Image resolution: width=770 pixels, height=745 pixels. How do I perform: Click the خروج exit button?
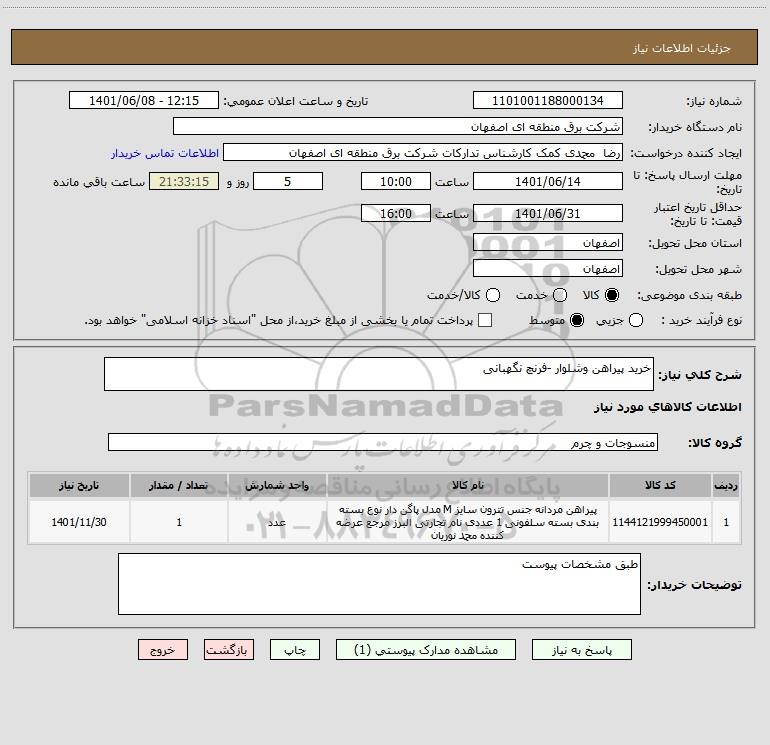[163, 650]
